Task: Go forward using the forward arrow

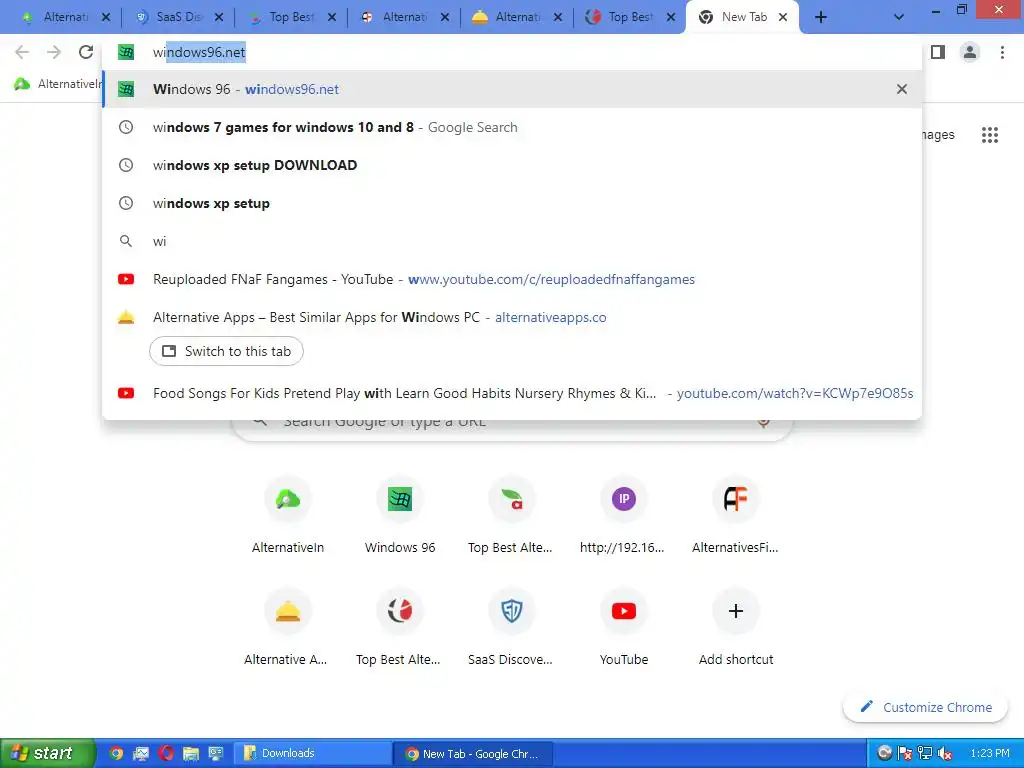Action: (x=54, y=52)
